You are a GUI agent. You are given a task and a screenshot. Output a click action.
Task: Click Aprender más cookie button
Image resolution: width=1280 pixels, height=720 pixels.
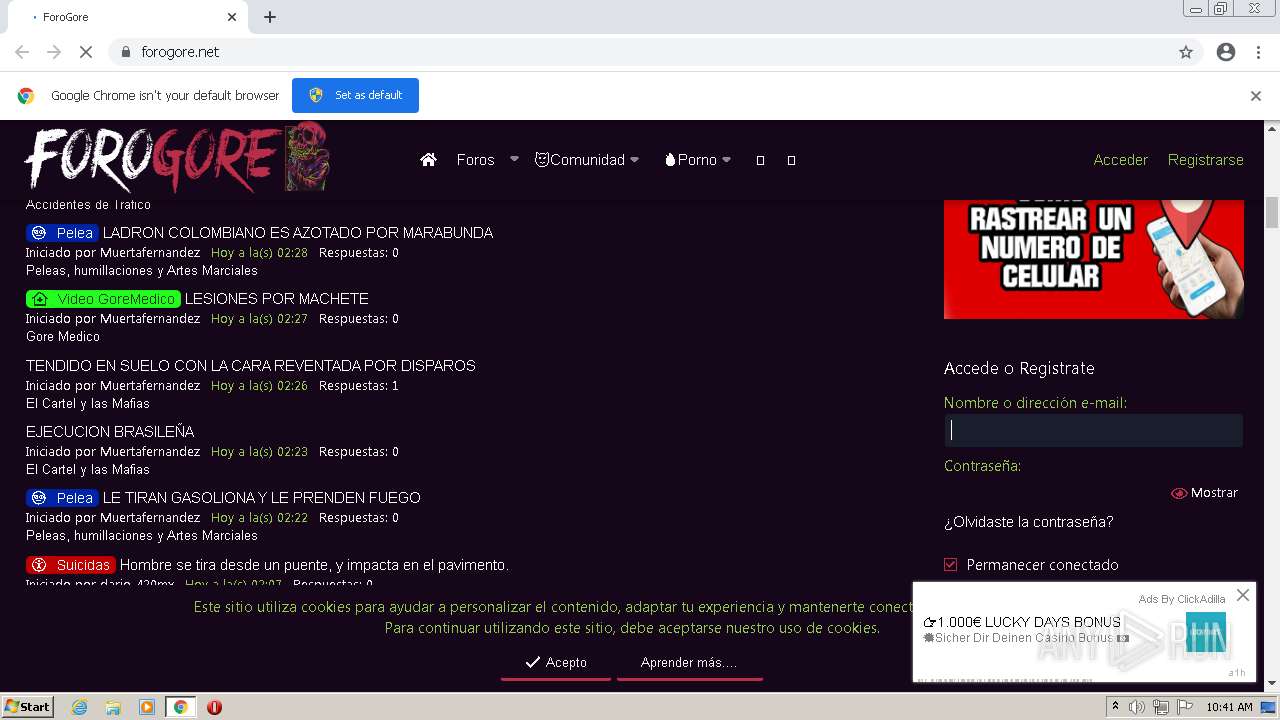689,663
